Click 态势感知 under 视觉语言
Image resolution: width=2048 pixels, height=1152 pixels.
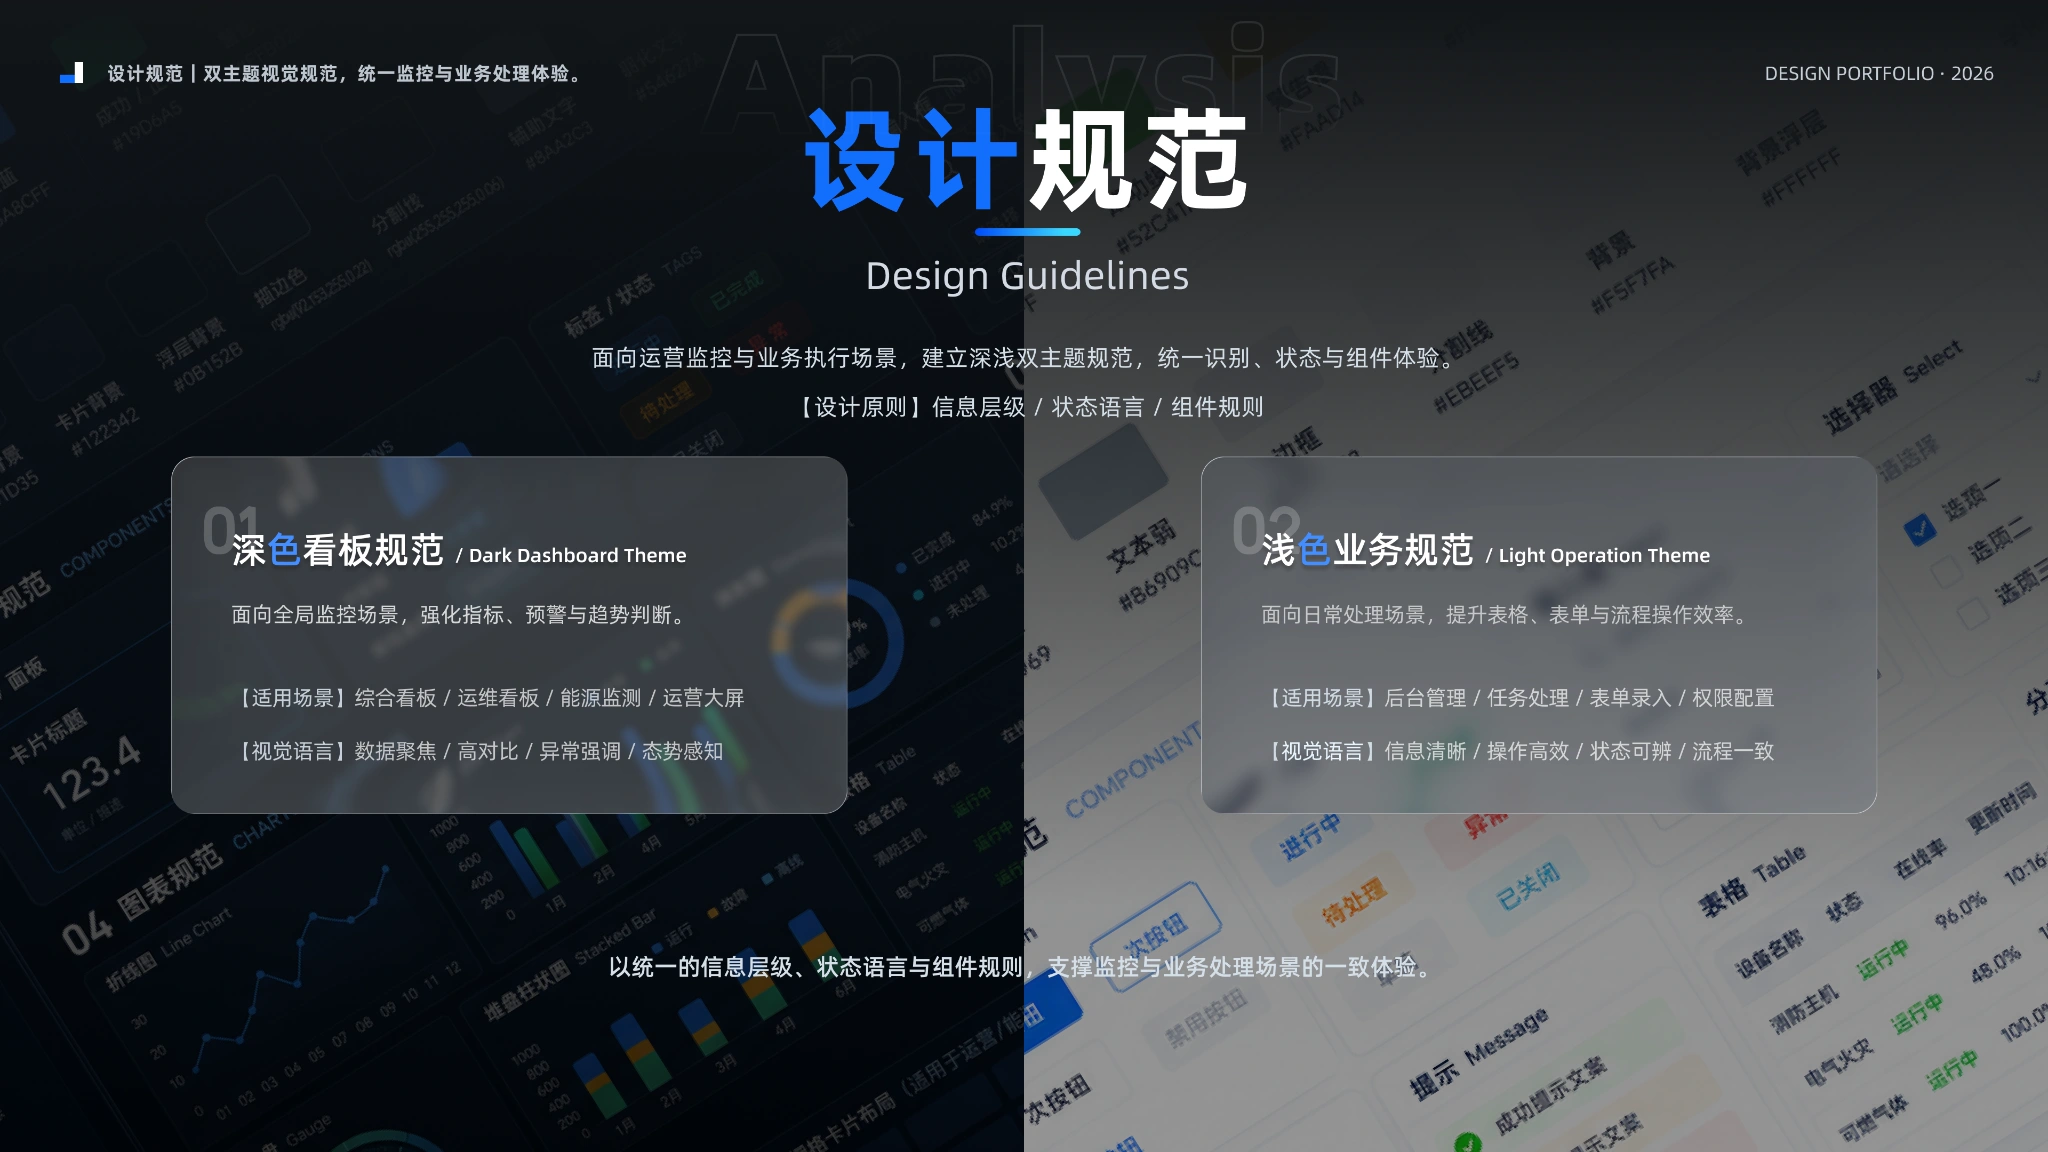click(x=682, y=751)
